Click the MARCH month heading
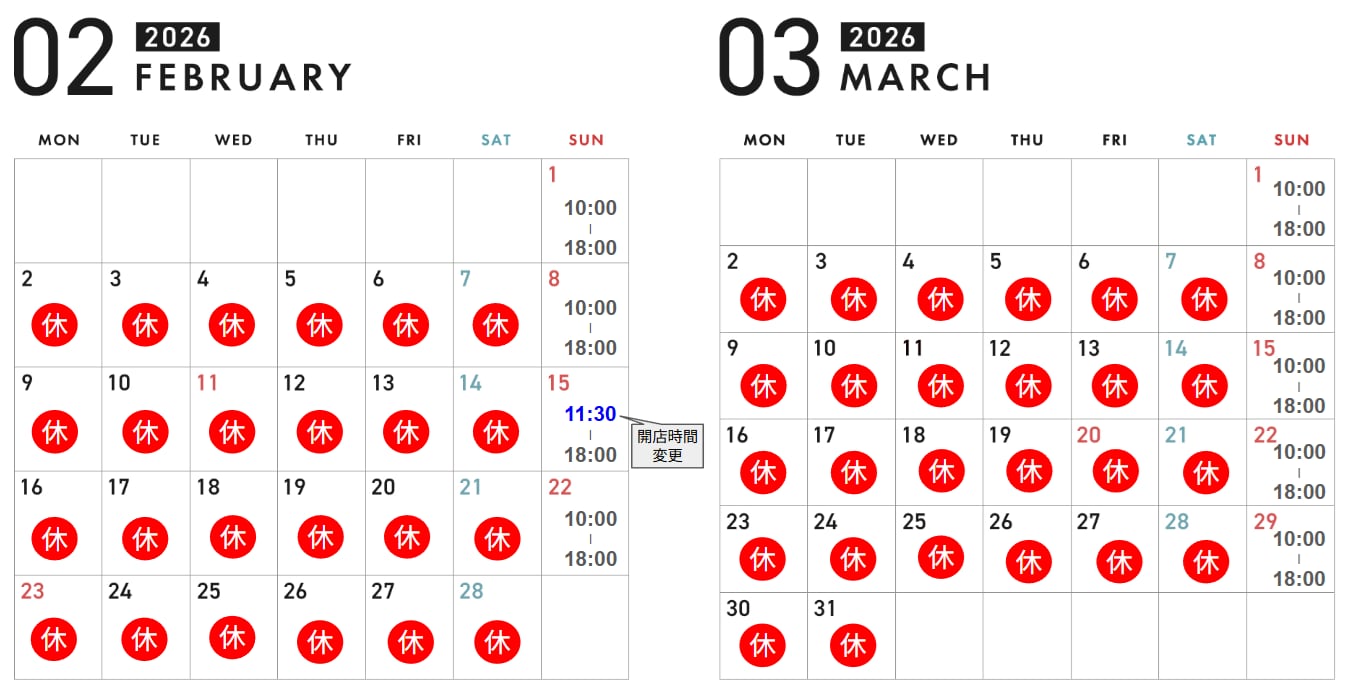 coord(915,77)
